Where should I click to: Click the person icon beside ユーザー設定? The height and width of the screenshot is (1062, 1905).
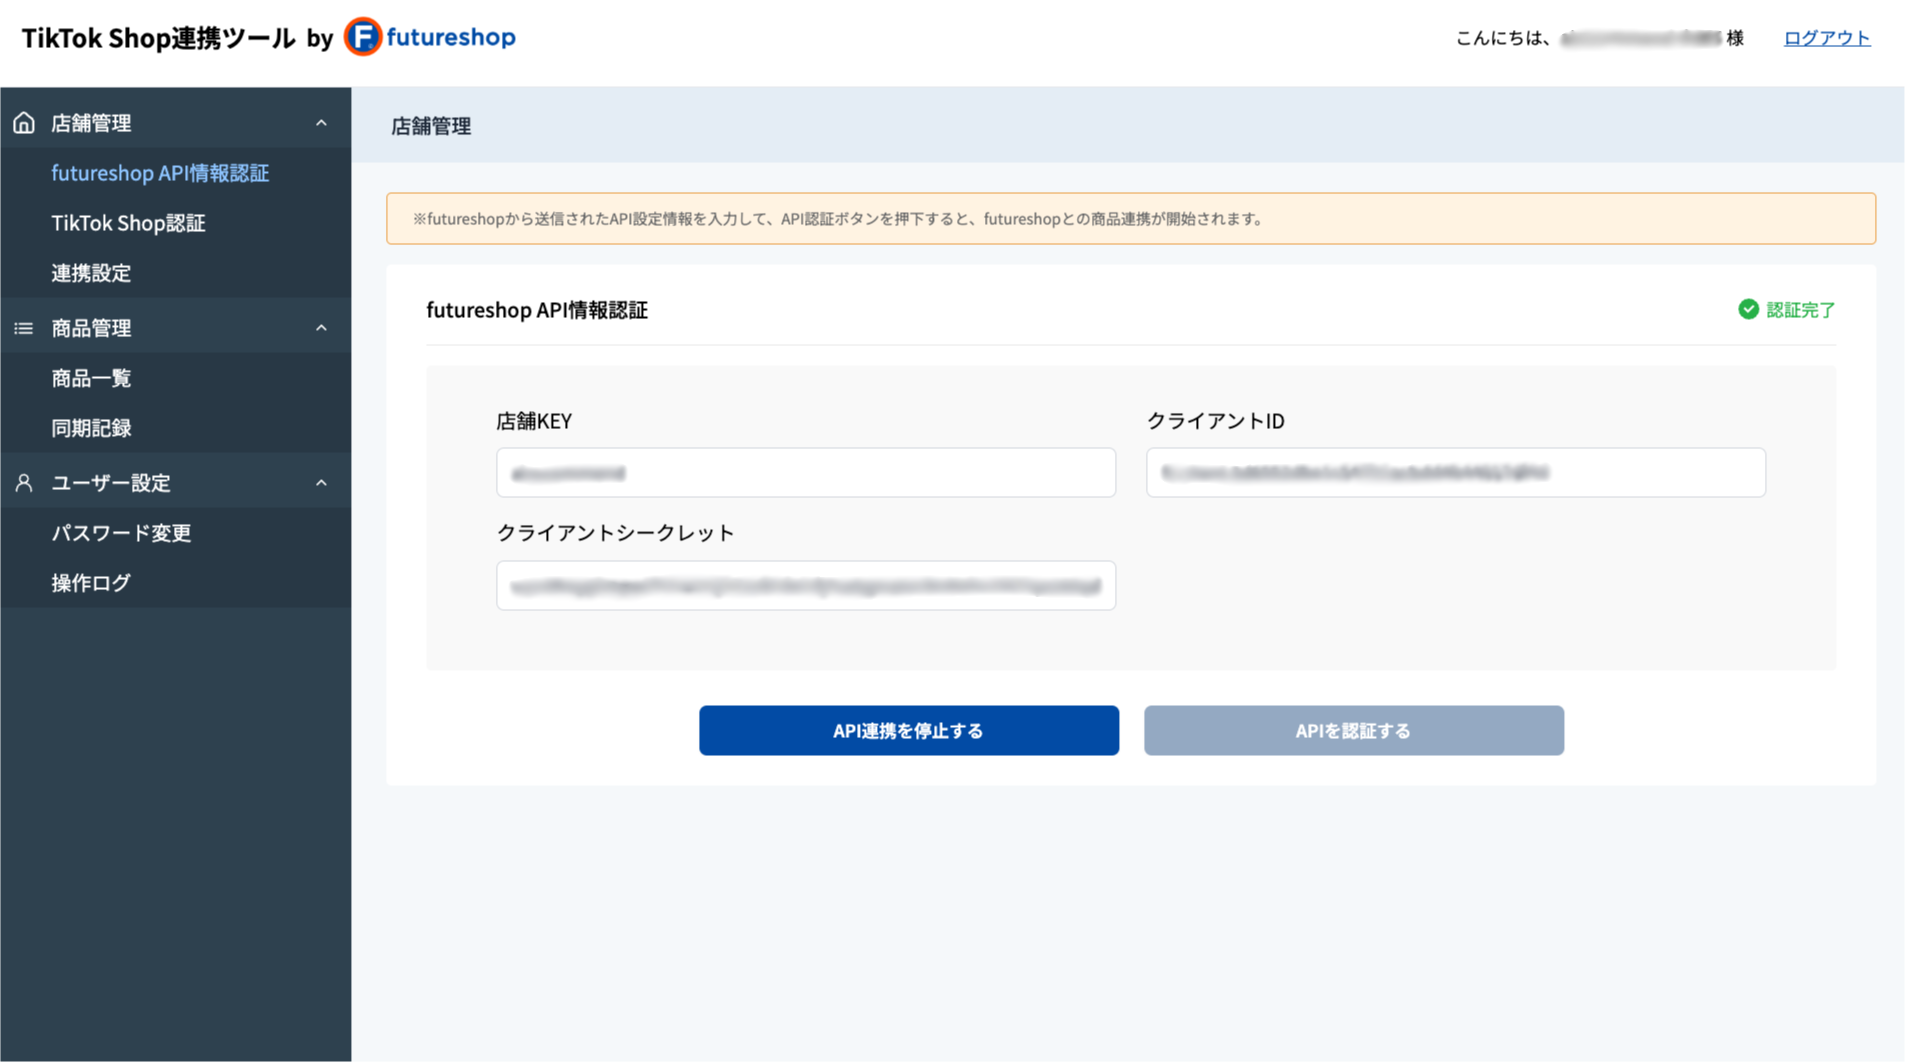[23, 482]
